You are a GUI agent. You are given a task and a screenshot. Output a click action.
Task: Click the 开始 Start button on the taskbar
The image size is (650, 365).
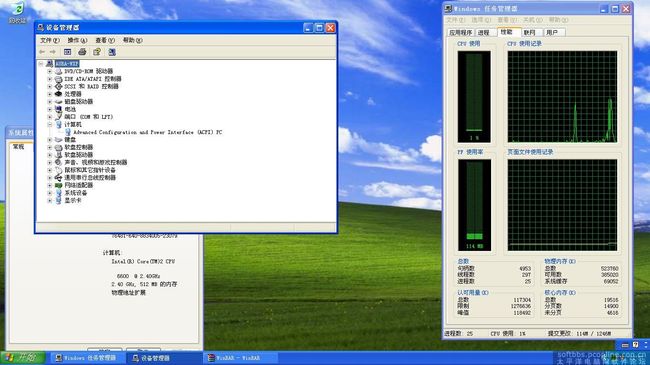(x=23, y=358)
